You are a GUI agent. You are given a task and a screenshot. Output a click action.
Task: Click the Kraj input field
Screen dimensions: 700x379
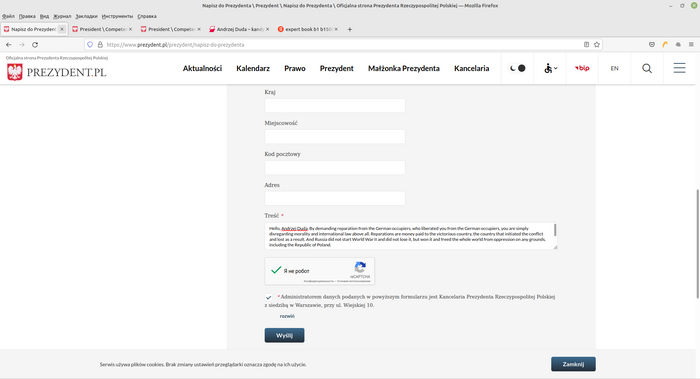[x=335, y=106]
